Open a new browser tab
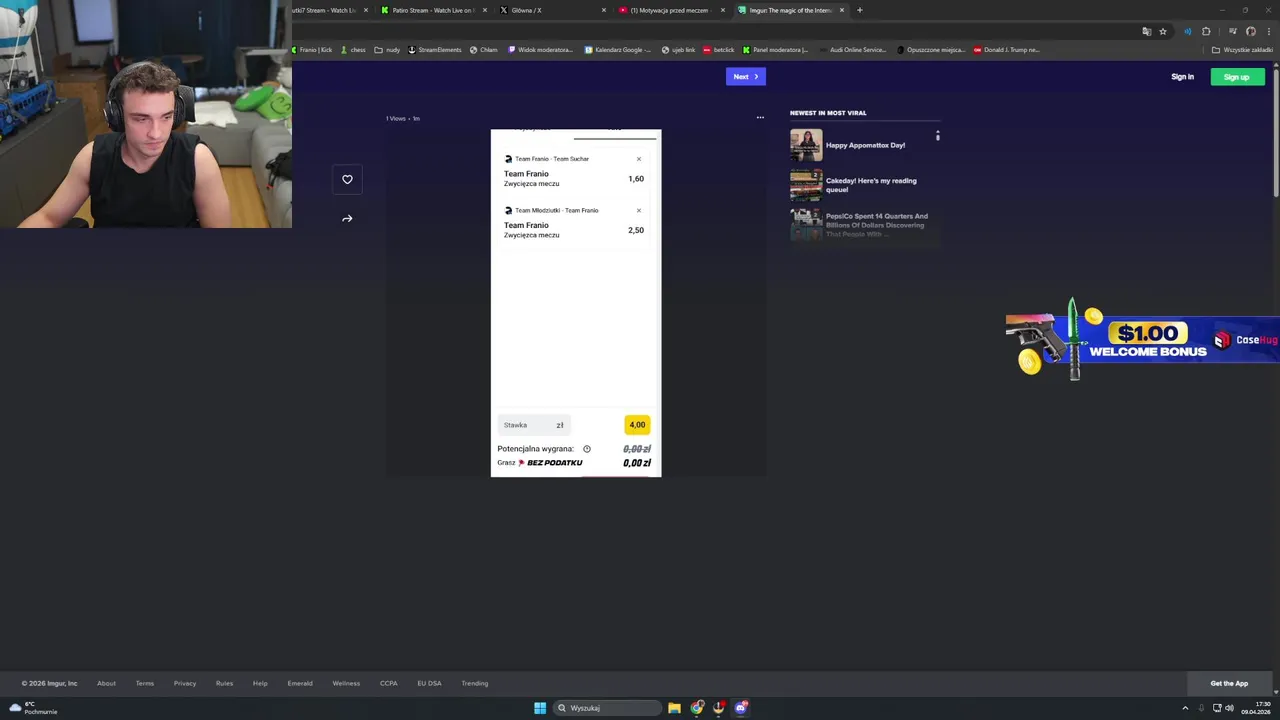Viewport: 1280px width, 720px height. [x=860, y=10]
